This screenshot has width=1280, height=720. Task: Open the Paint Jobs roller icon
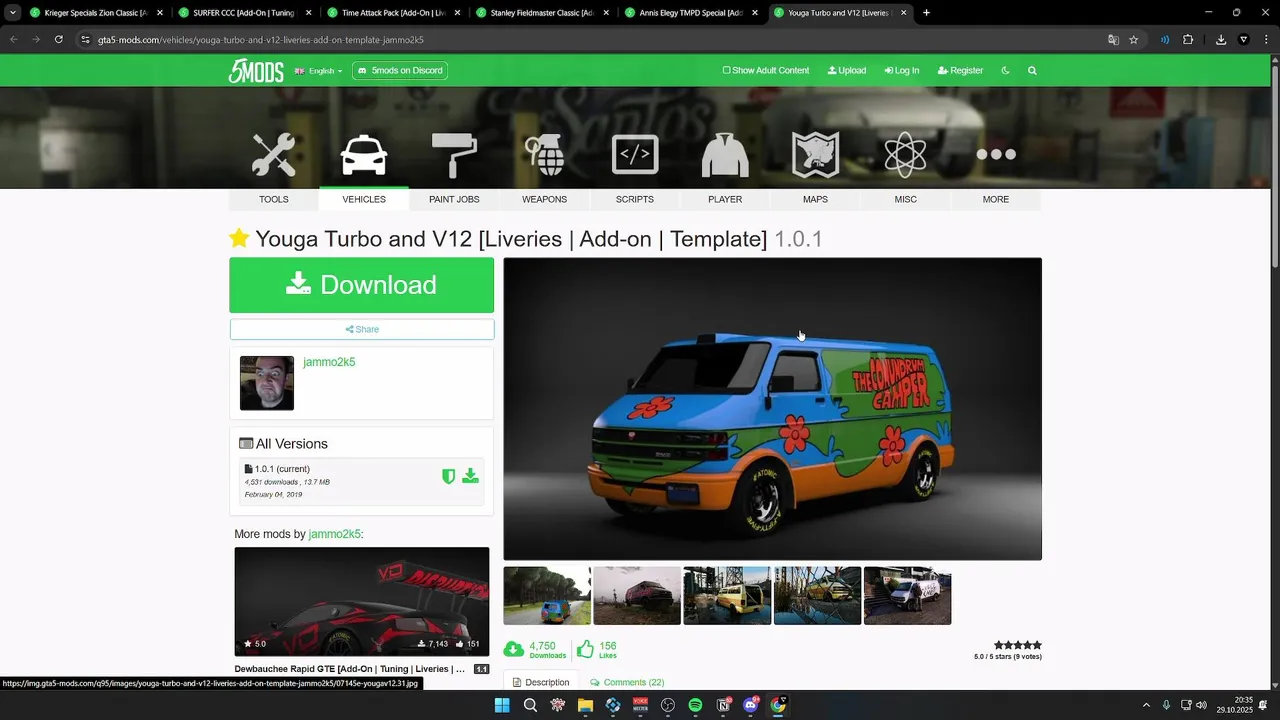(x=454, y=155)
